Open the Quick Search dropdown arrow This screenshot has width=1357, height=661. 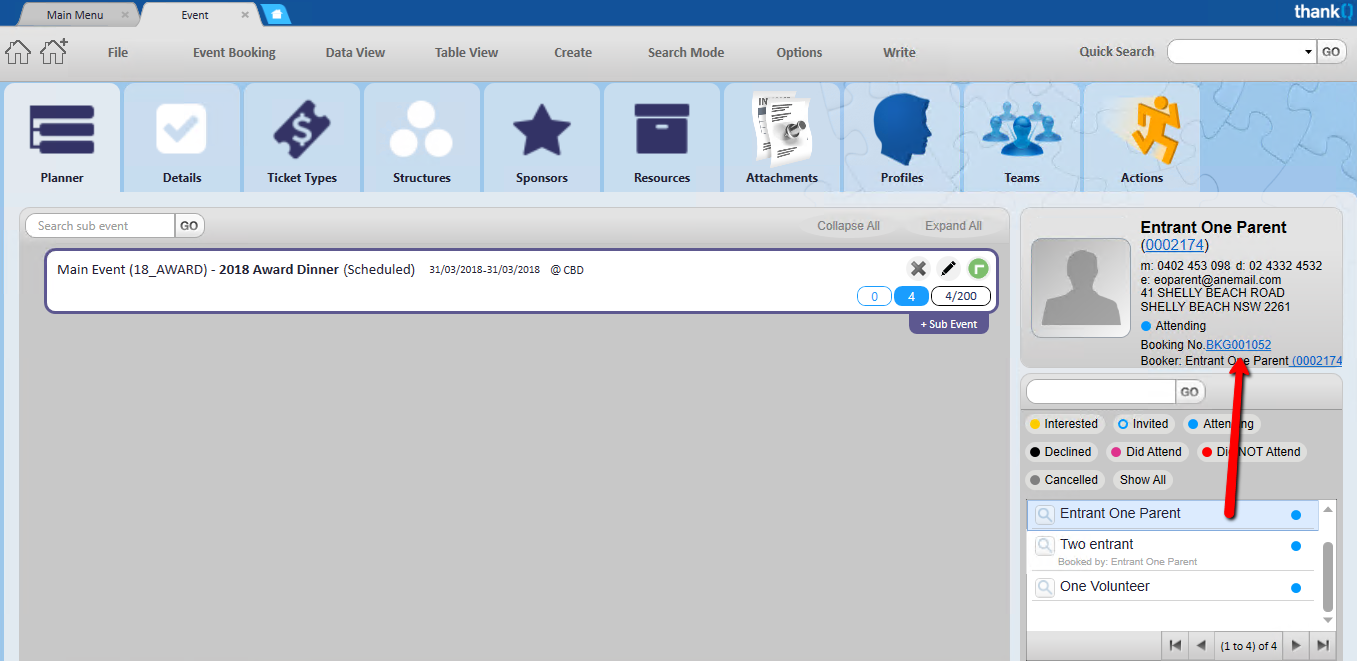1308,52
